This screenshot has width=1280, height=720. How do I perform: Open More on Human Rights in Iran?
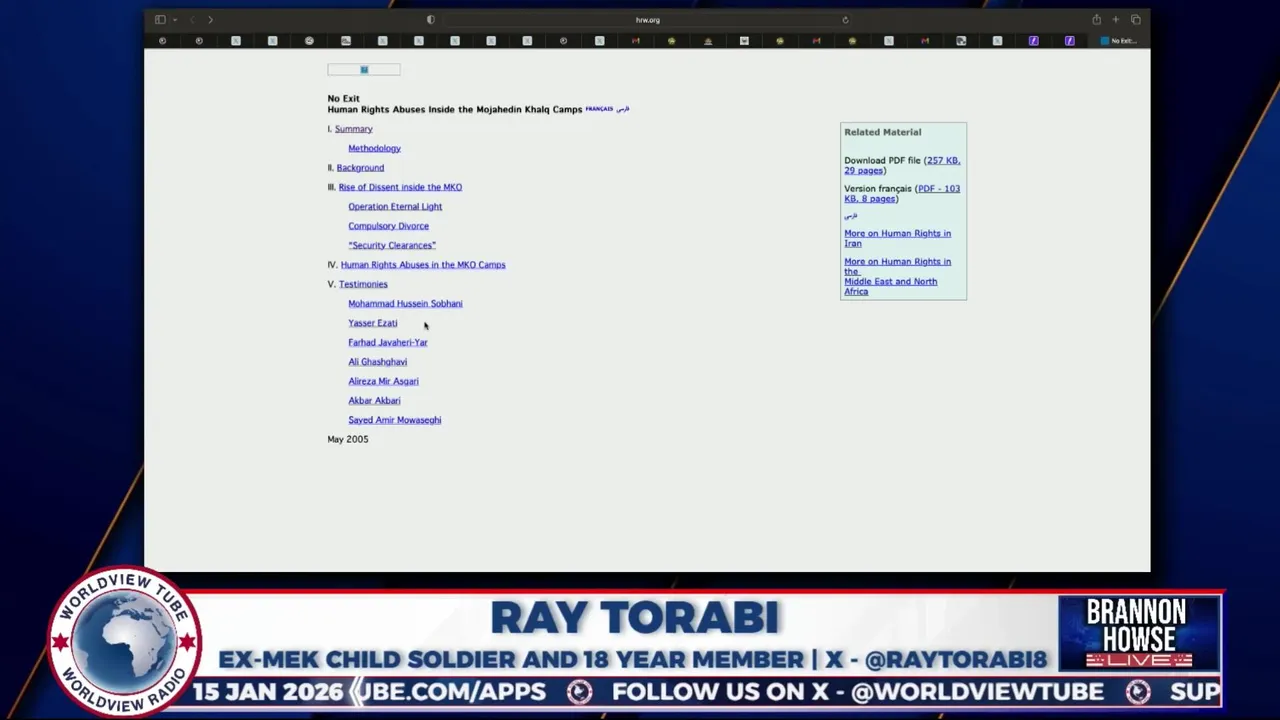coord(897,238)
